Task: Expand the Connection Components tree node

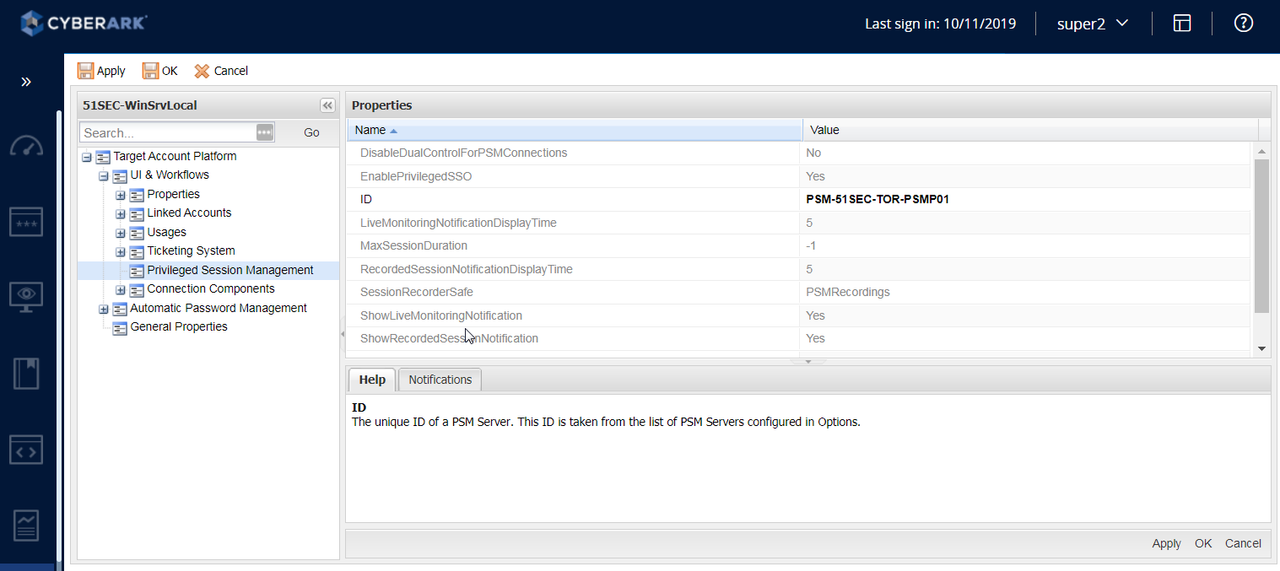Action: pos(121,290)
